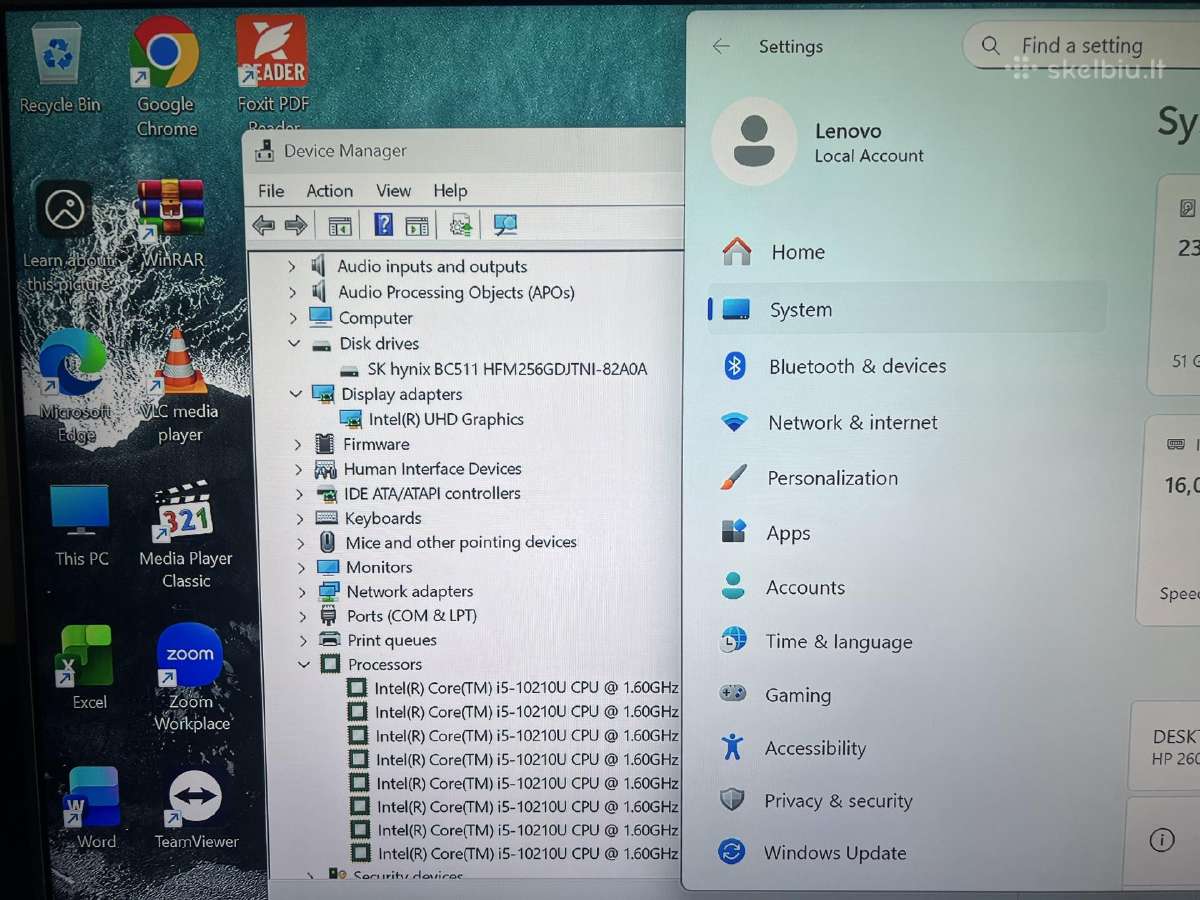Select System in Settings sidebar
Screen dimensions: 1200x900
pyautogui.click(x=906, y=309)
